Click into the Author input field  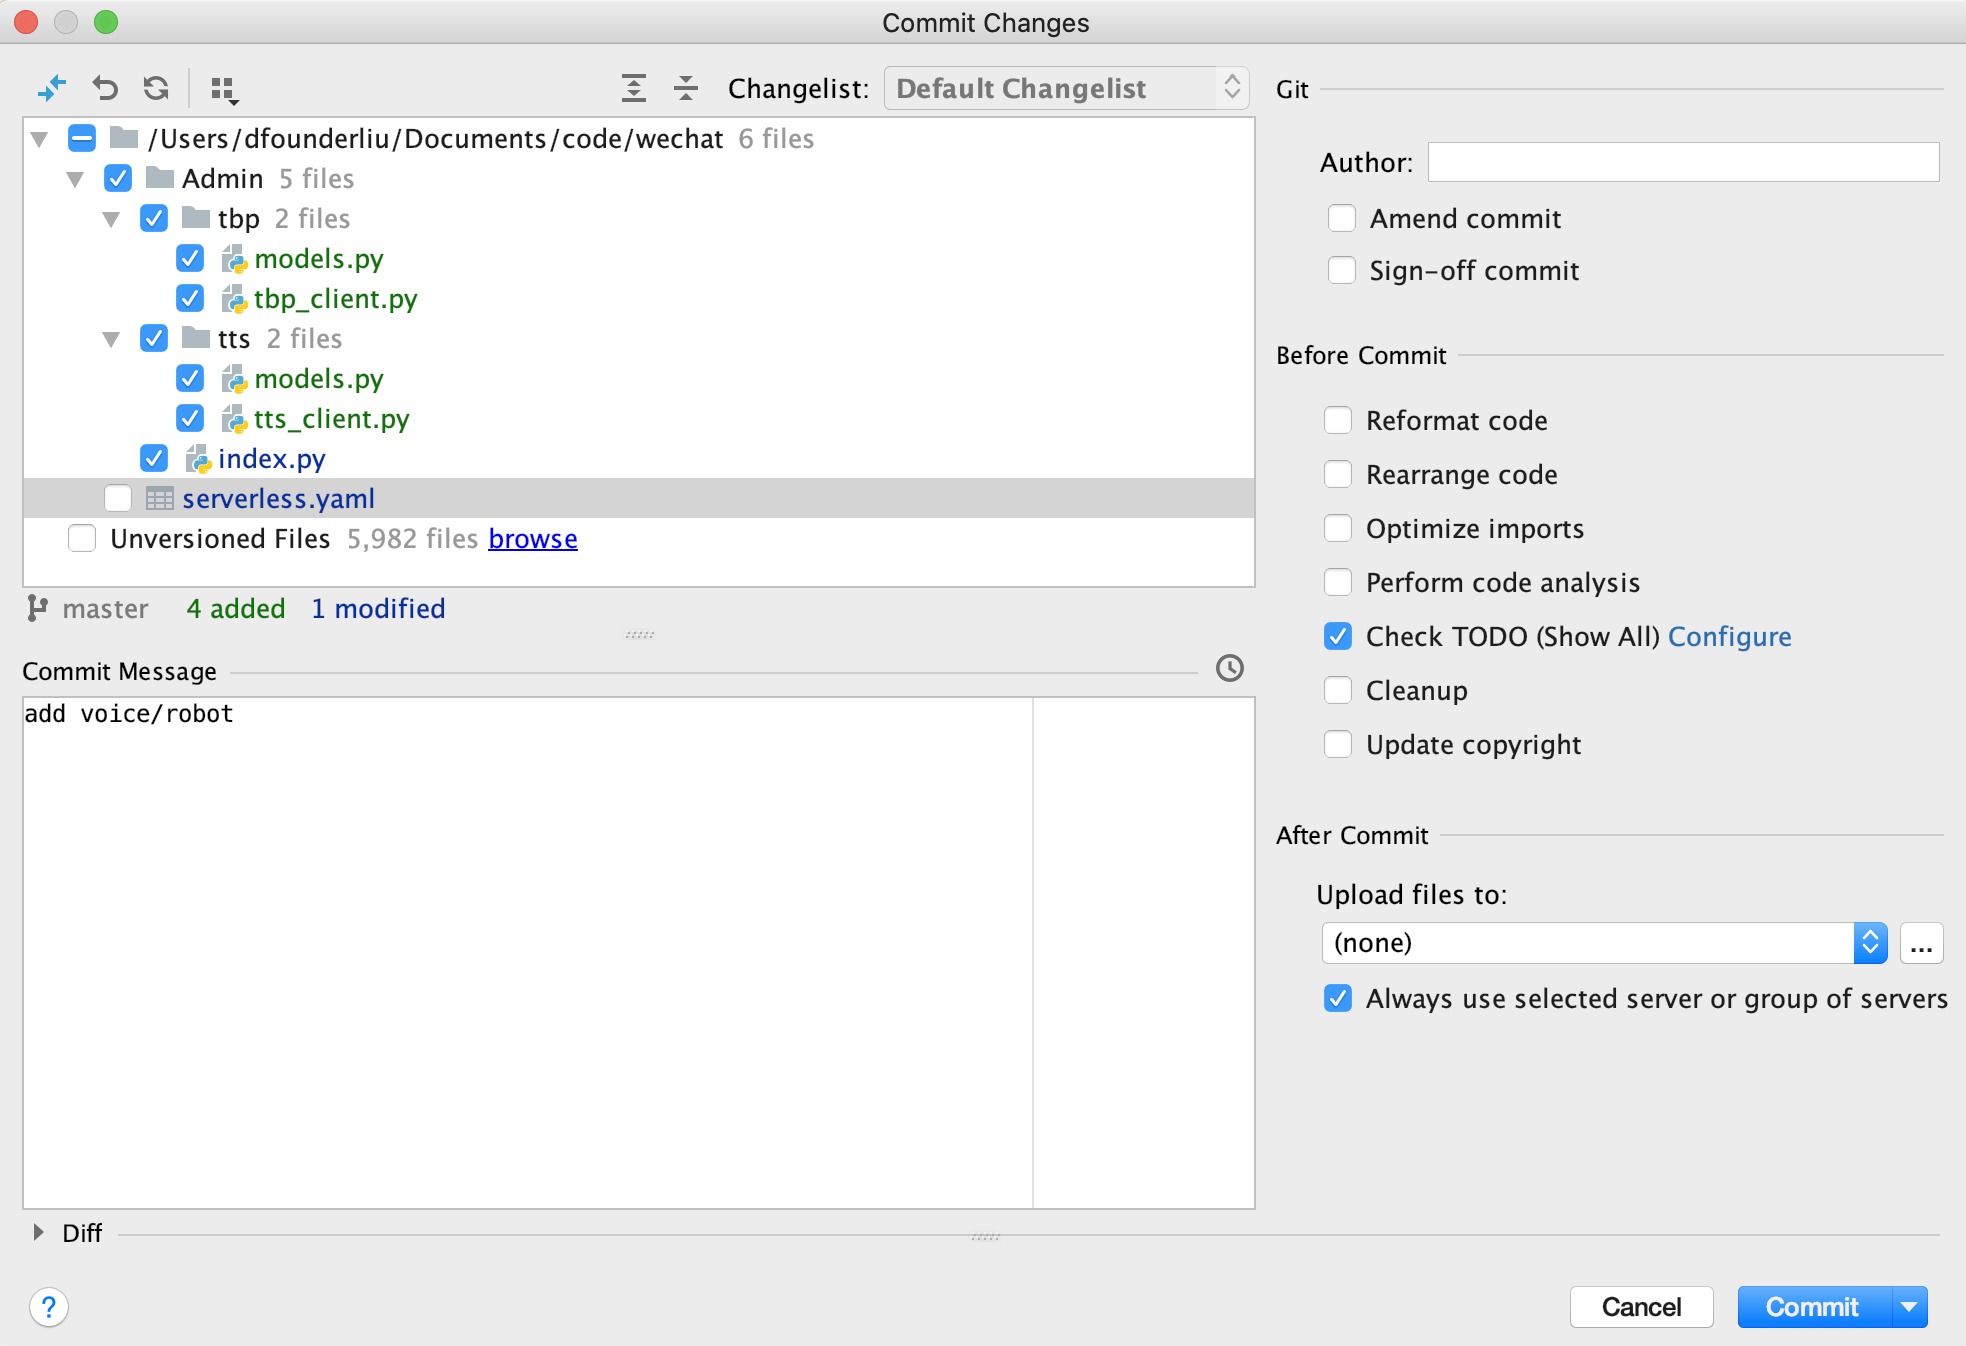[x=1682, y=162]
